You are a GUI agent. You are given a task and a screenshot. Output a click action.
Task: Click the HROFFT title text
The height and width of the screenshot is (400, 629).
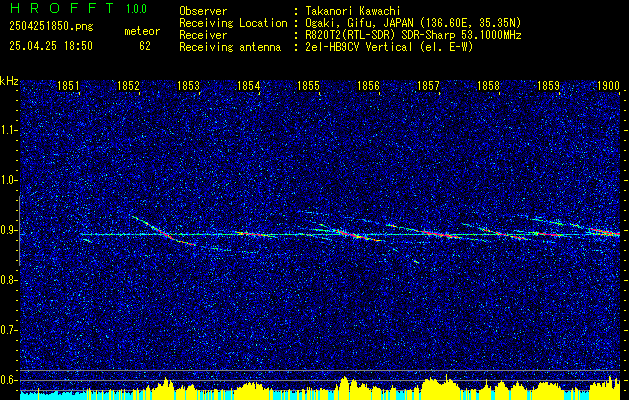click(x=62, y=8)
